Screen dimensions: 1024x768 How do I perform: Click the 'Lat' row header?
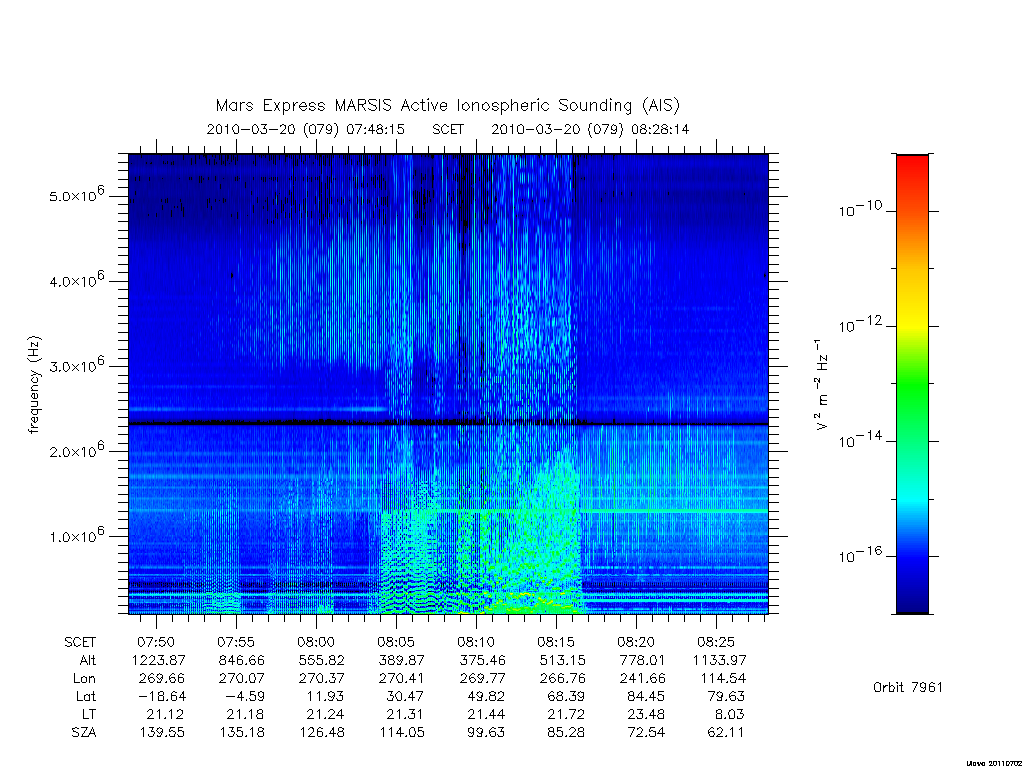point(85,696)
